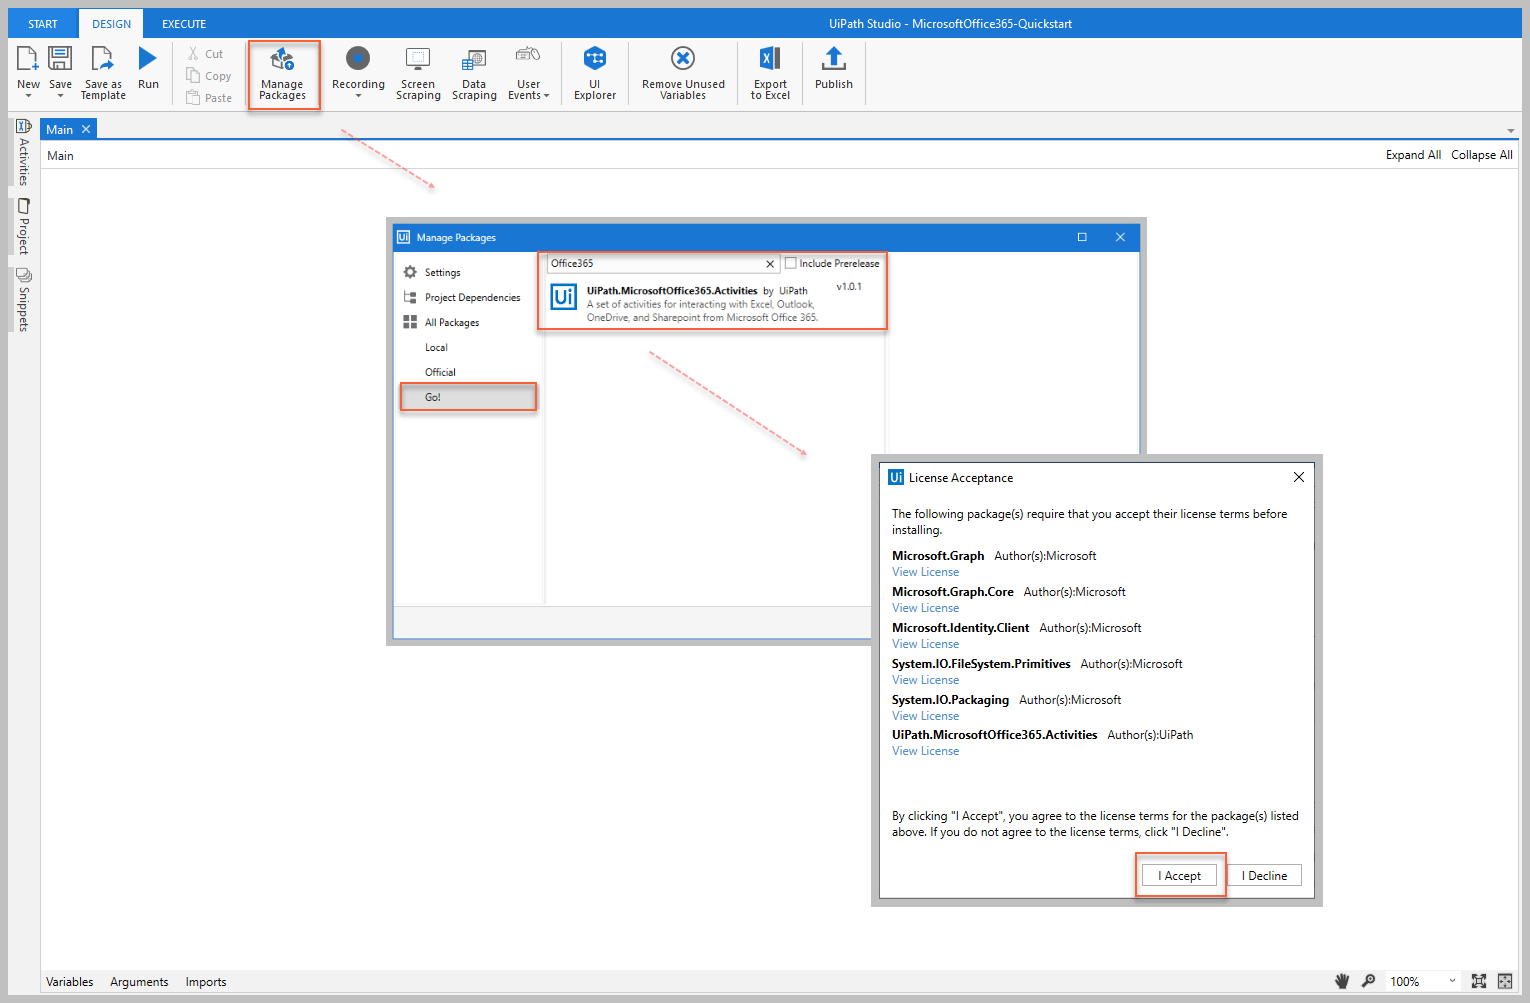Click Expand All in designer

1413,155
